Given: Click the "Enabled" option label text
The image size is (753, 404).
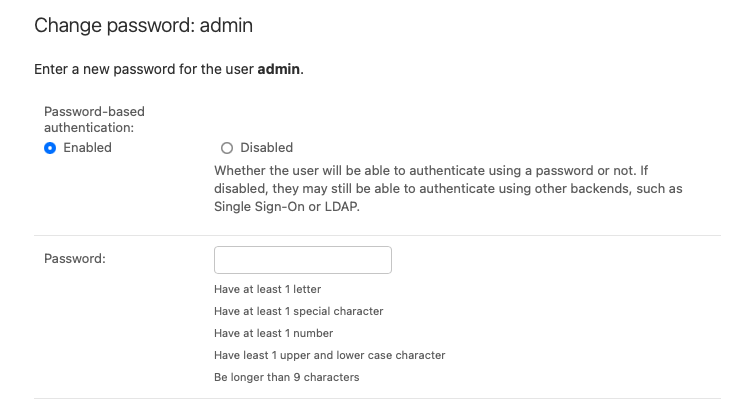Looking at the screenshot, I should pos(87,148).
